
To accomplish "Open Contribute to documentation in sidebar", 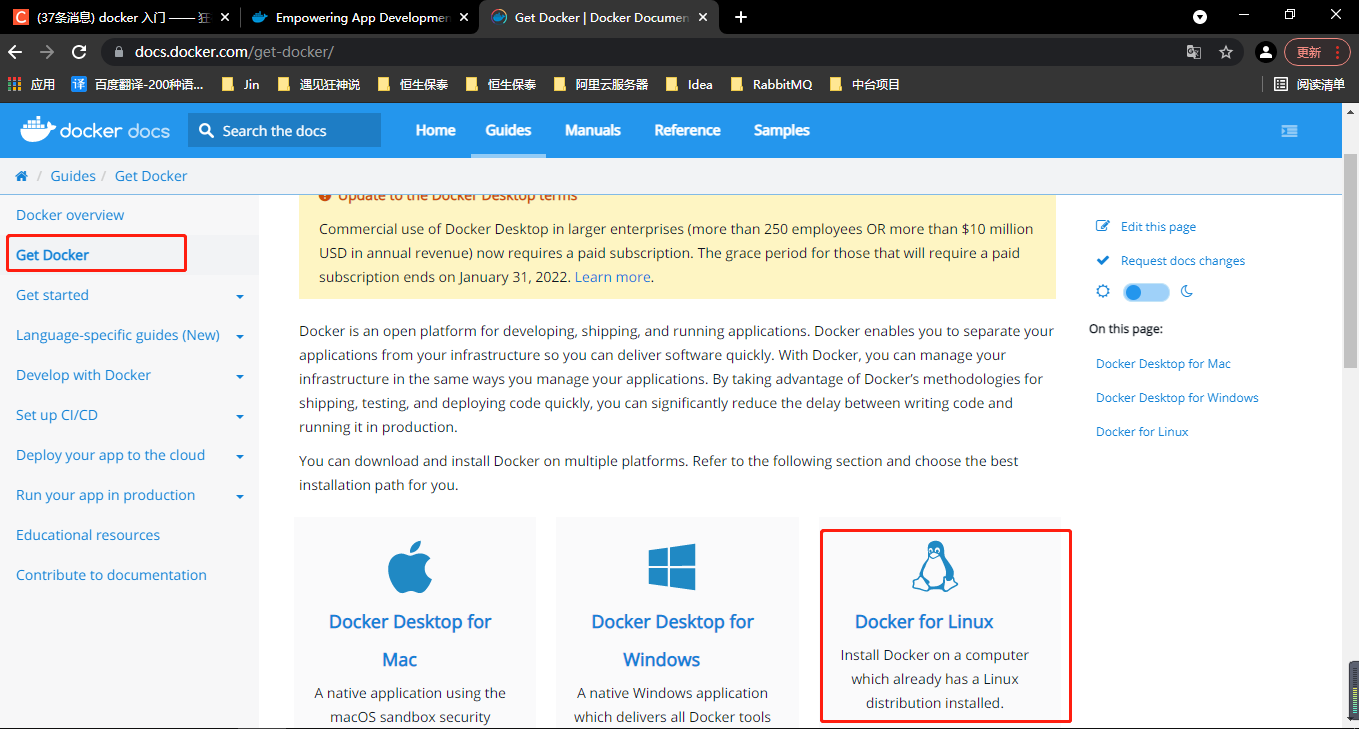I will point(111,575).
